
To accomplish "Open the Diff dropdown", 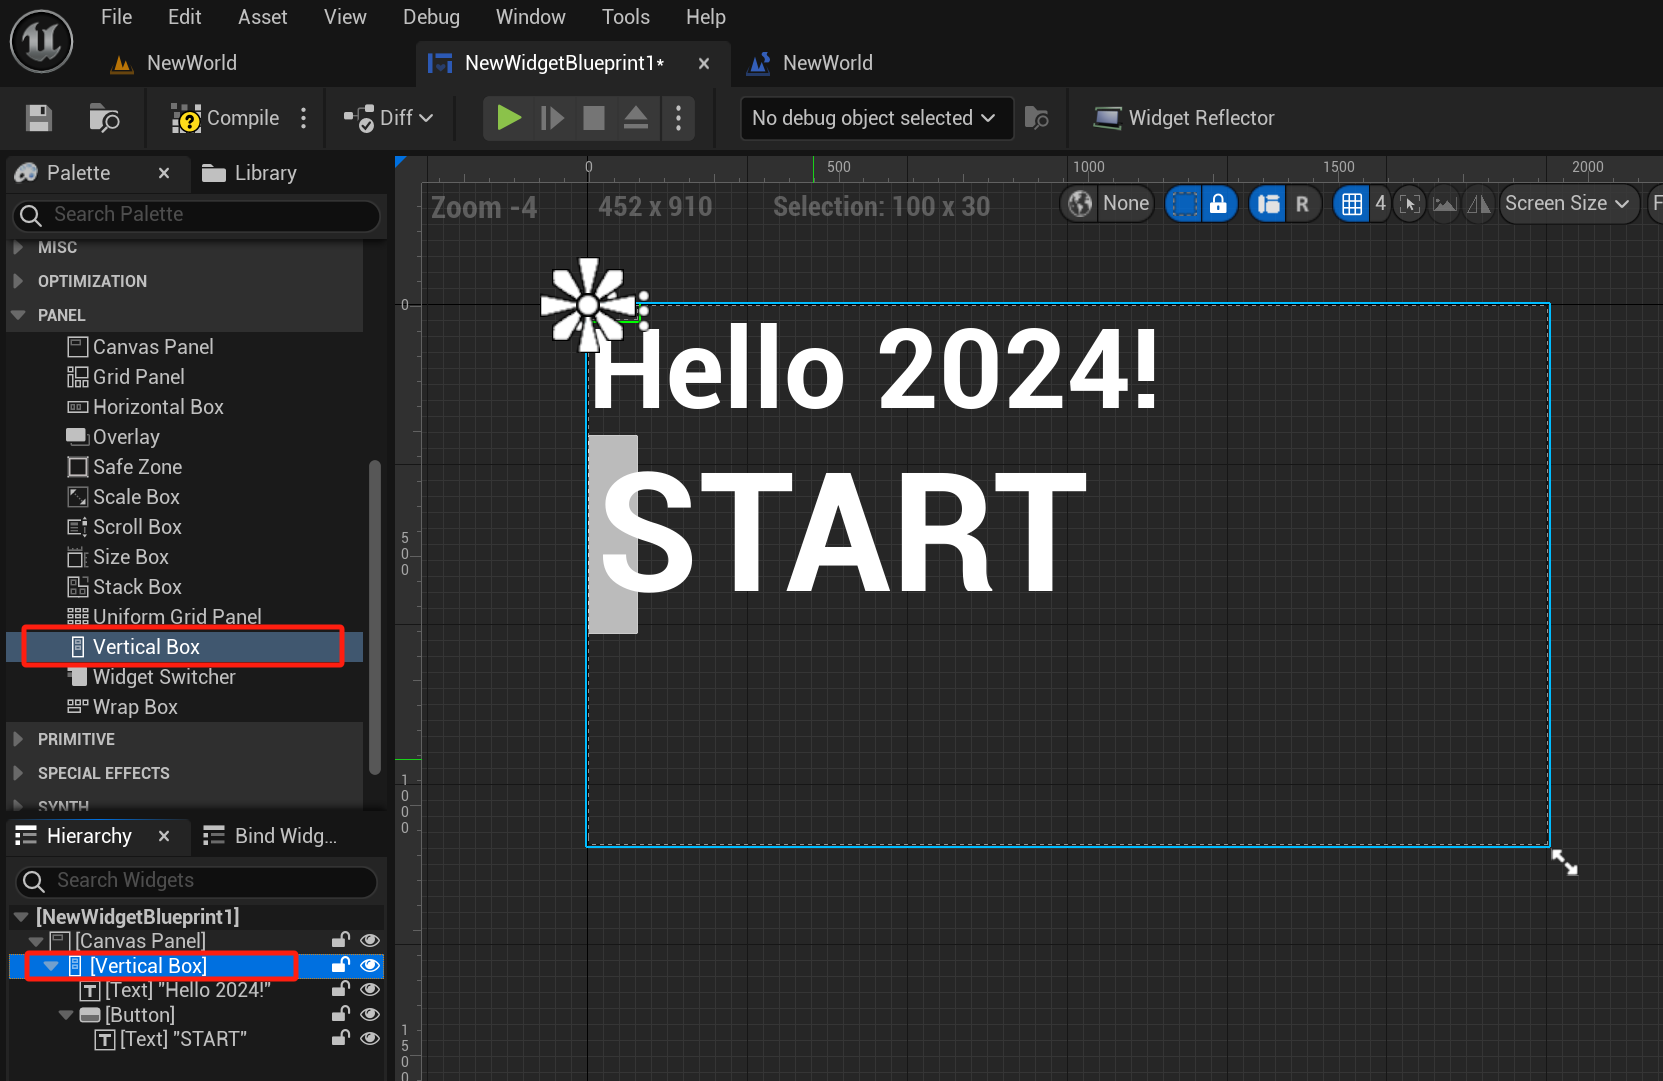I will coord(389,118).
